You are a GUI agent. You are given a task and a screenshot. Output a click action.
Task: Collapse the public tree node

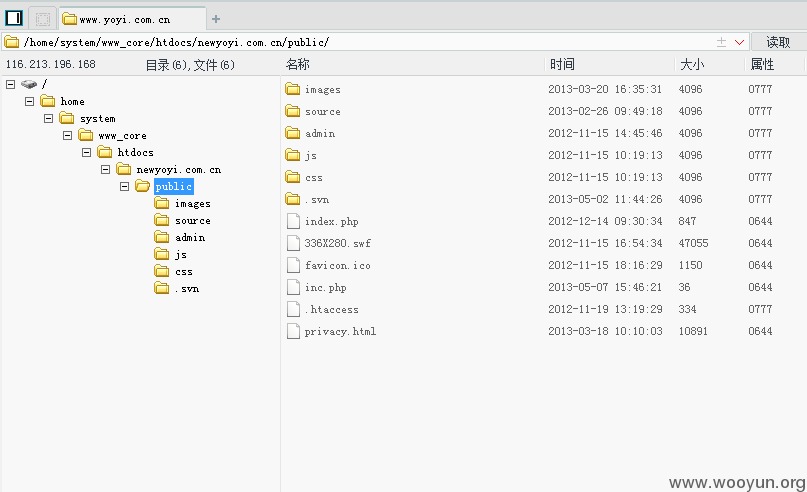tap(125, 186)
